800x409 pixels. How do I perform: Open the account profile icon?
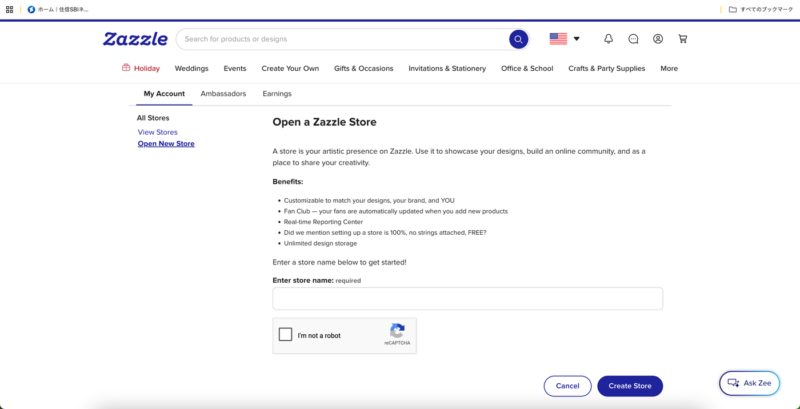658,39
